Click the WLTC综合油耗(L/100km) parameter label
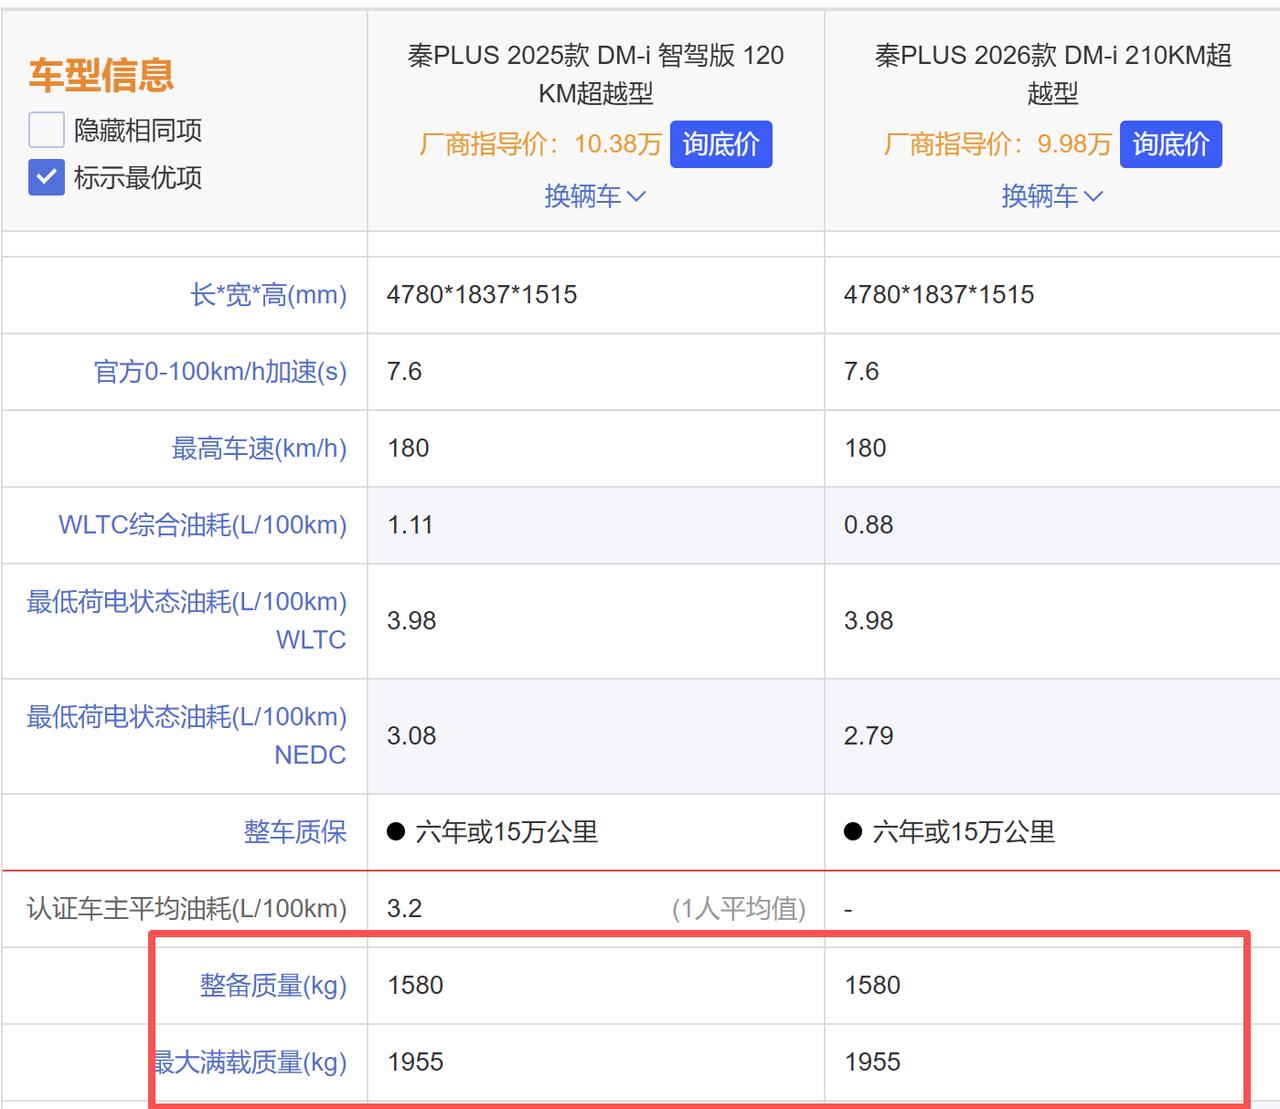1280x1109 pixels. pyautogui.click(x=203, y=525)
